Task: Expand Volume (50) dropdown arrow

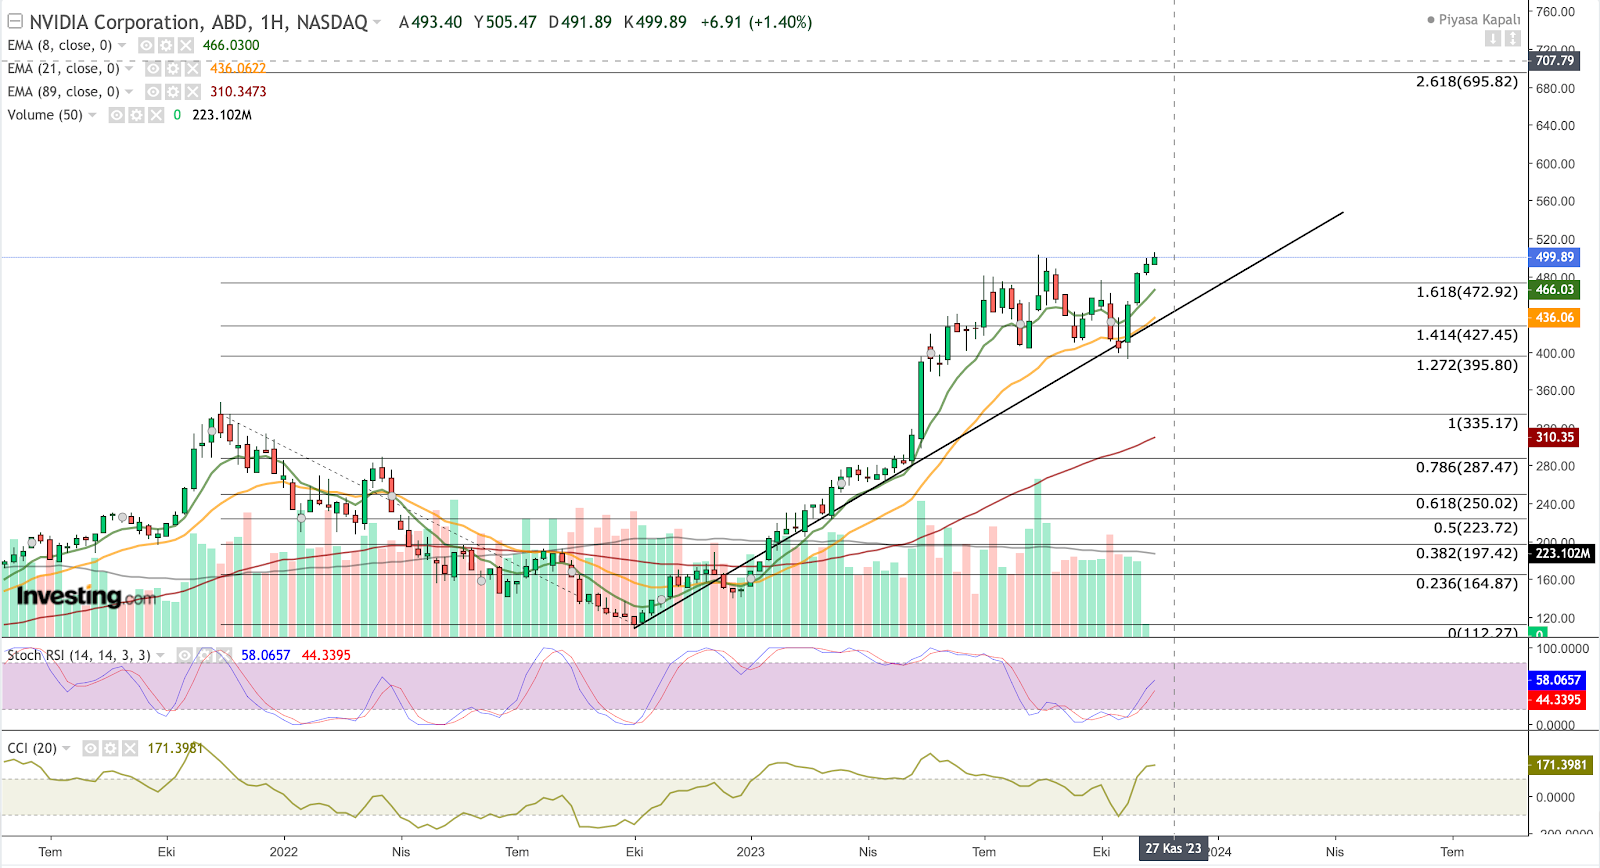Action: tap(93, 115)
